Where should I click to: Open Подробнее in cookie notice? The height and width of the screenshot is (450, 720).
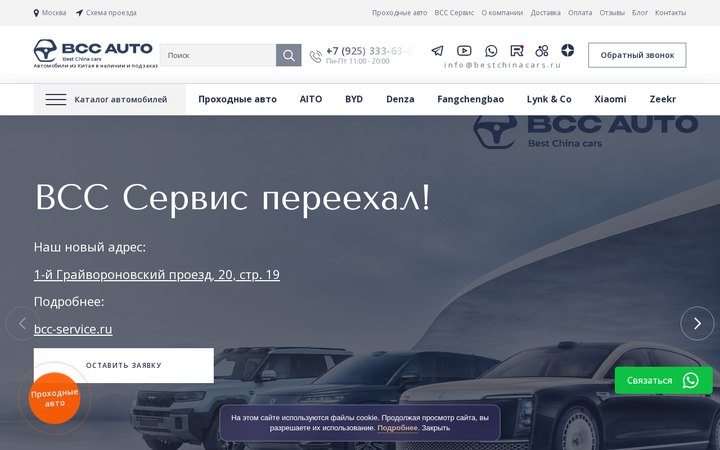click(x=397, y=428)
